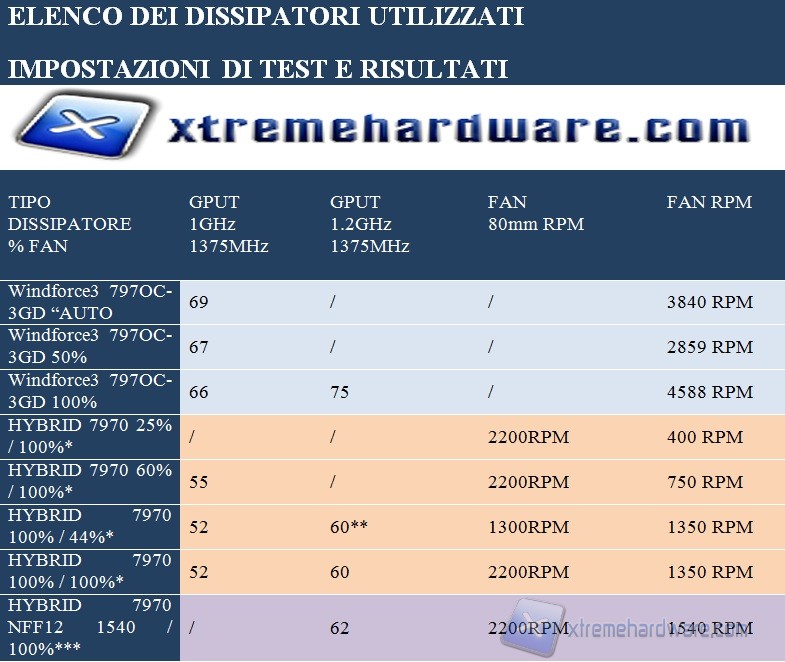Select the 3840 RPM cell
This screenshot has width=785, height=662.
coord(709,302)
